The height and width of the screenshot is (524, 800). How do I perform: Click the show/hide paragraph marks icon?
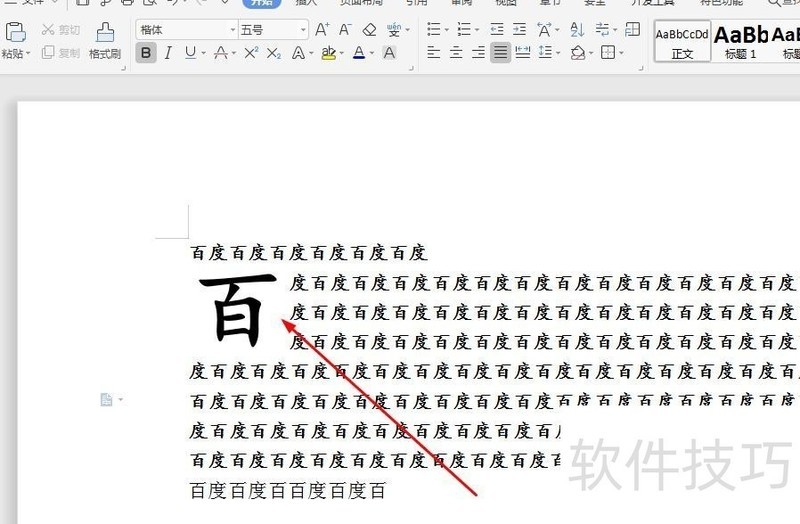tap(602, 30)
